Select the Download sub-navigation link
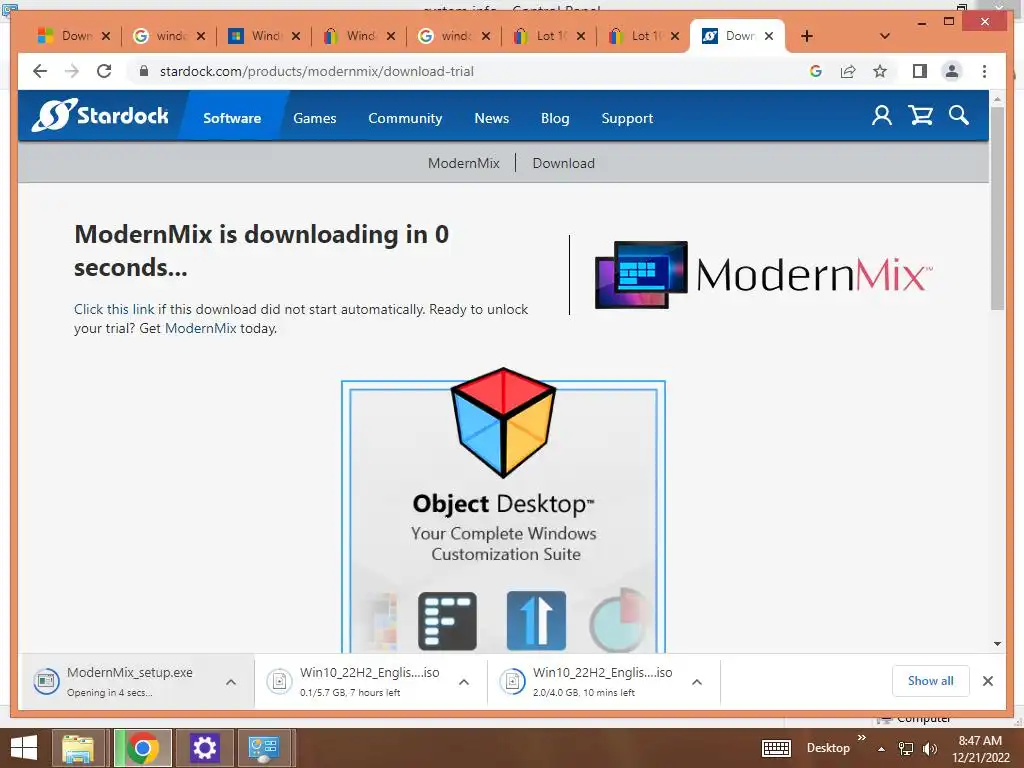The width and height of the screenshot is (1024, 768). click(564, 163)
